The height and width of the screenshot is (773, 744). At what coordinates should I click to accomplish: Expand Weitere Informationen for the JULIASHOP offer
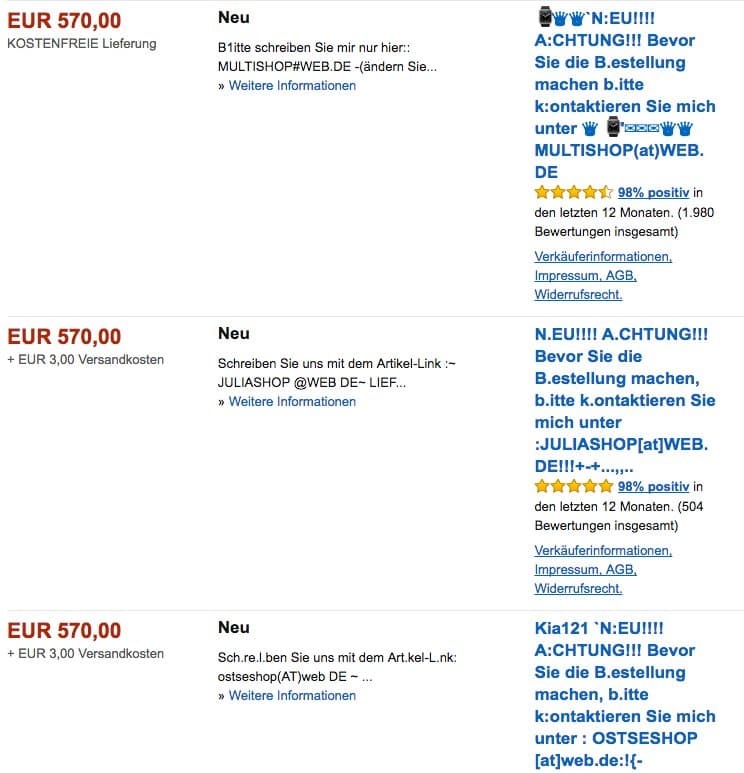[292, 401]
